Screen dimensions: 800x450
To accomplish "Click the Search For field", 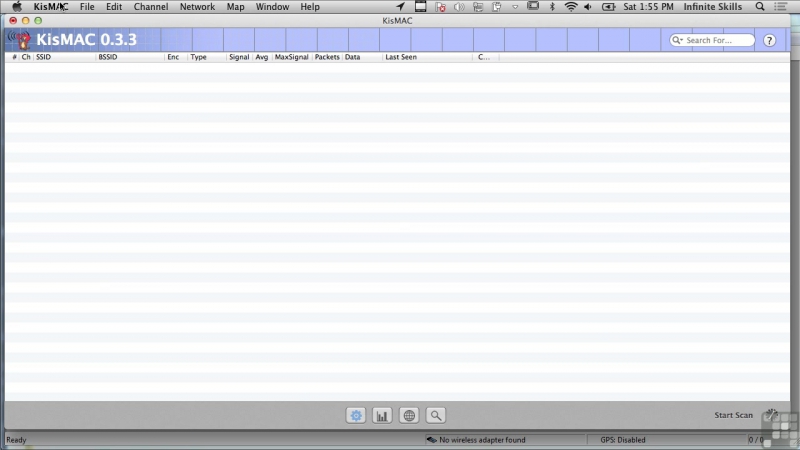I will [x=713, y=40].
